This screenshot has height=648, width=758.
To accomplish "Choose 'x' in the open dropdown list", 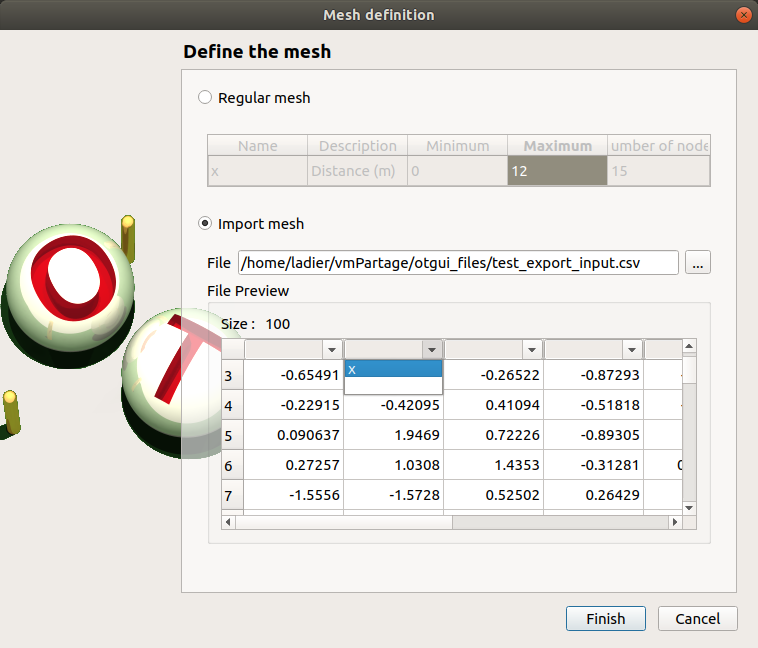I will point(393,369).
